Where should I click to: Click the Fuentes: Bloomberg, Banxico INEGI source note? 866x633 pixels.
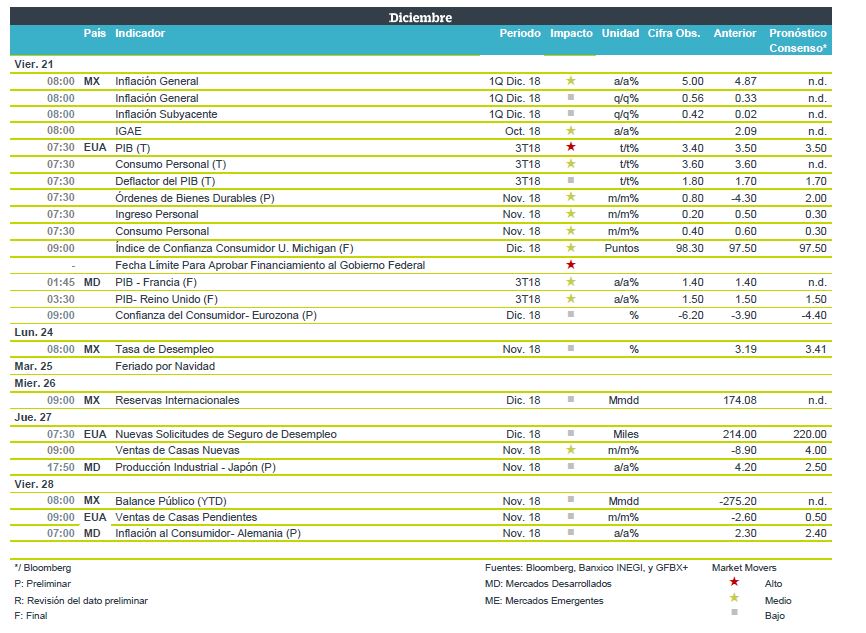tap(587, 567)
